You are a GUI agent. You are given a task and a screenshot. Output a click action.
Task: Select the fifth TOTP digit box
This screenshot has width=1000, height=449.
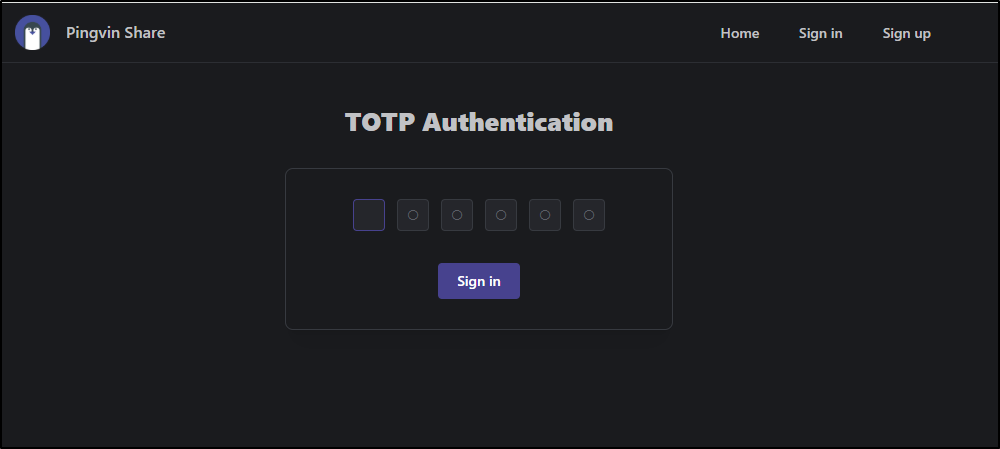click(x=545, y=215)
